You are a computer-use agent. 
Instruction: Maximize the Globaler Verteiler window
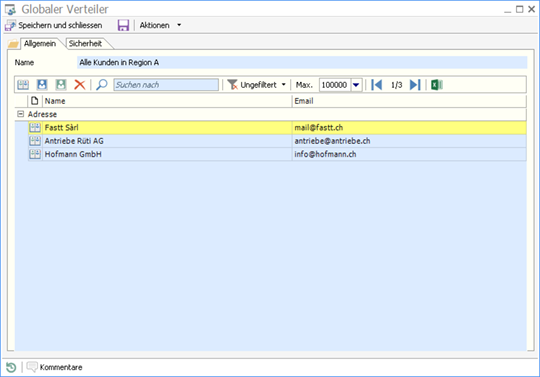point(519,9)
